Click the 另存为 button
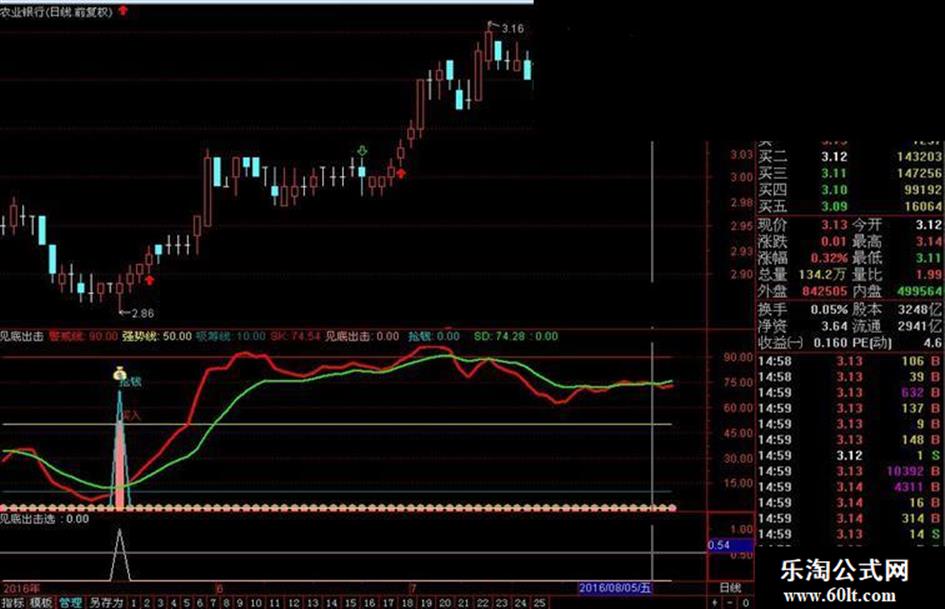The width and height of the screenshot is (945, 609). tap(106, 602)
